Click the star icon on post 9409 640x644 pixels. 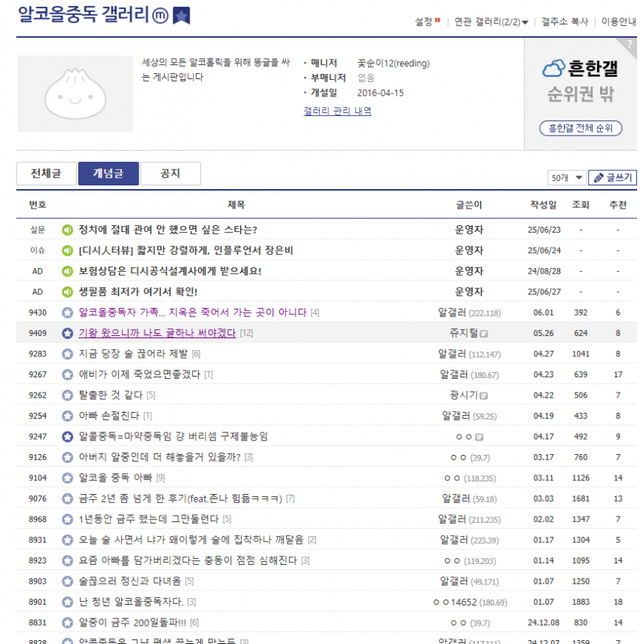click(67, 333)
